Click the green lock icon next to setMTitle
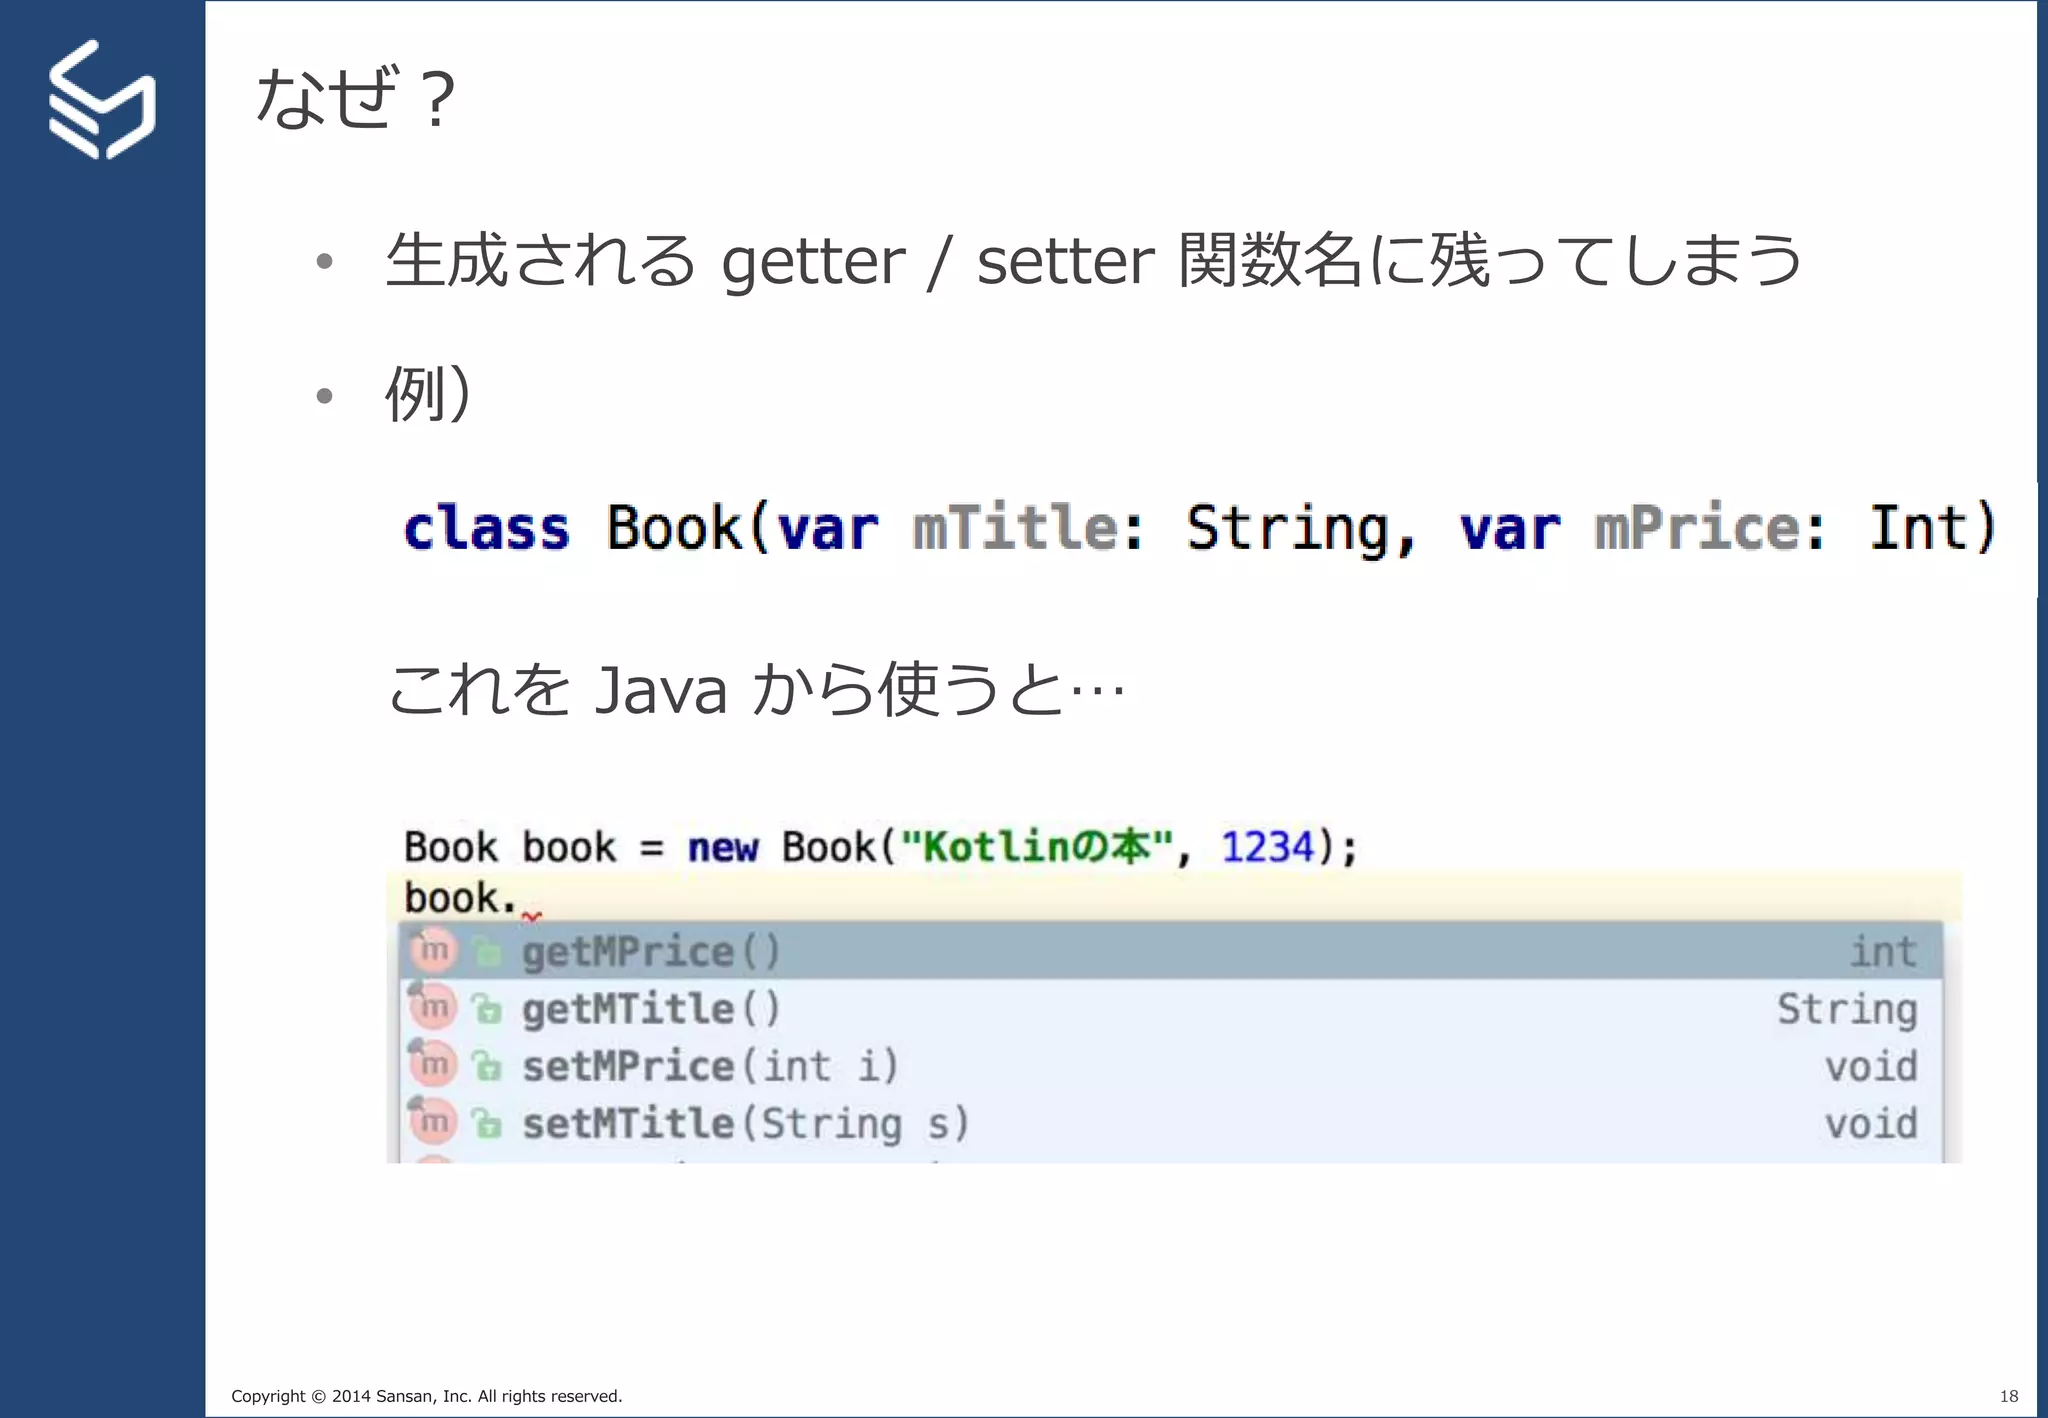Viewport: 2048px width, 1418px height. coord(488,1125)
